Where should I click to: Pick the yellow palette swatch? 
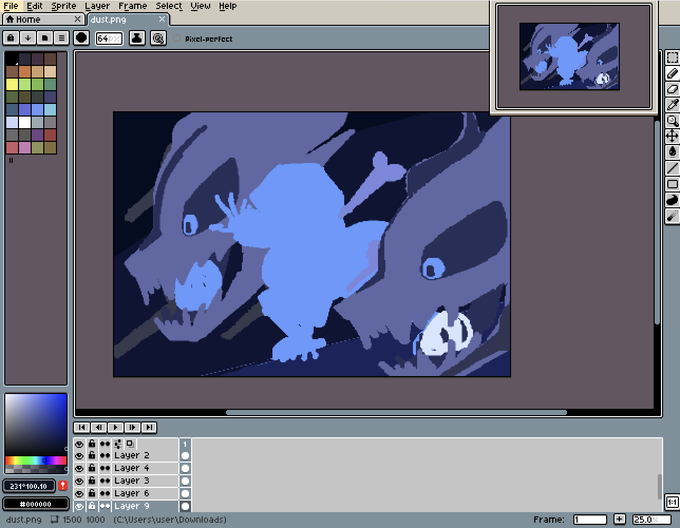12,84
